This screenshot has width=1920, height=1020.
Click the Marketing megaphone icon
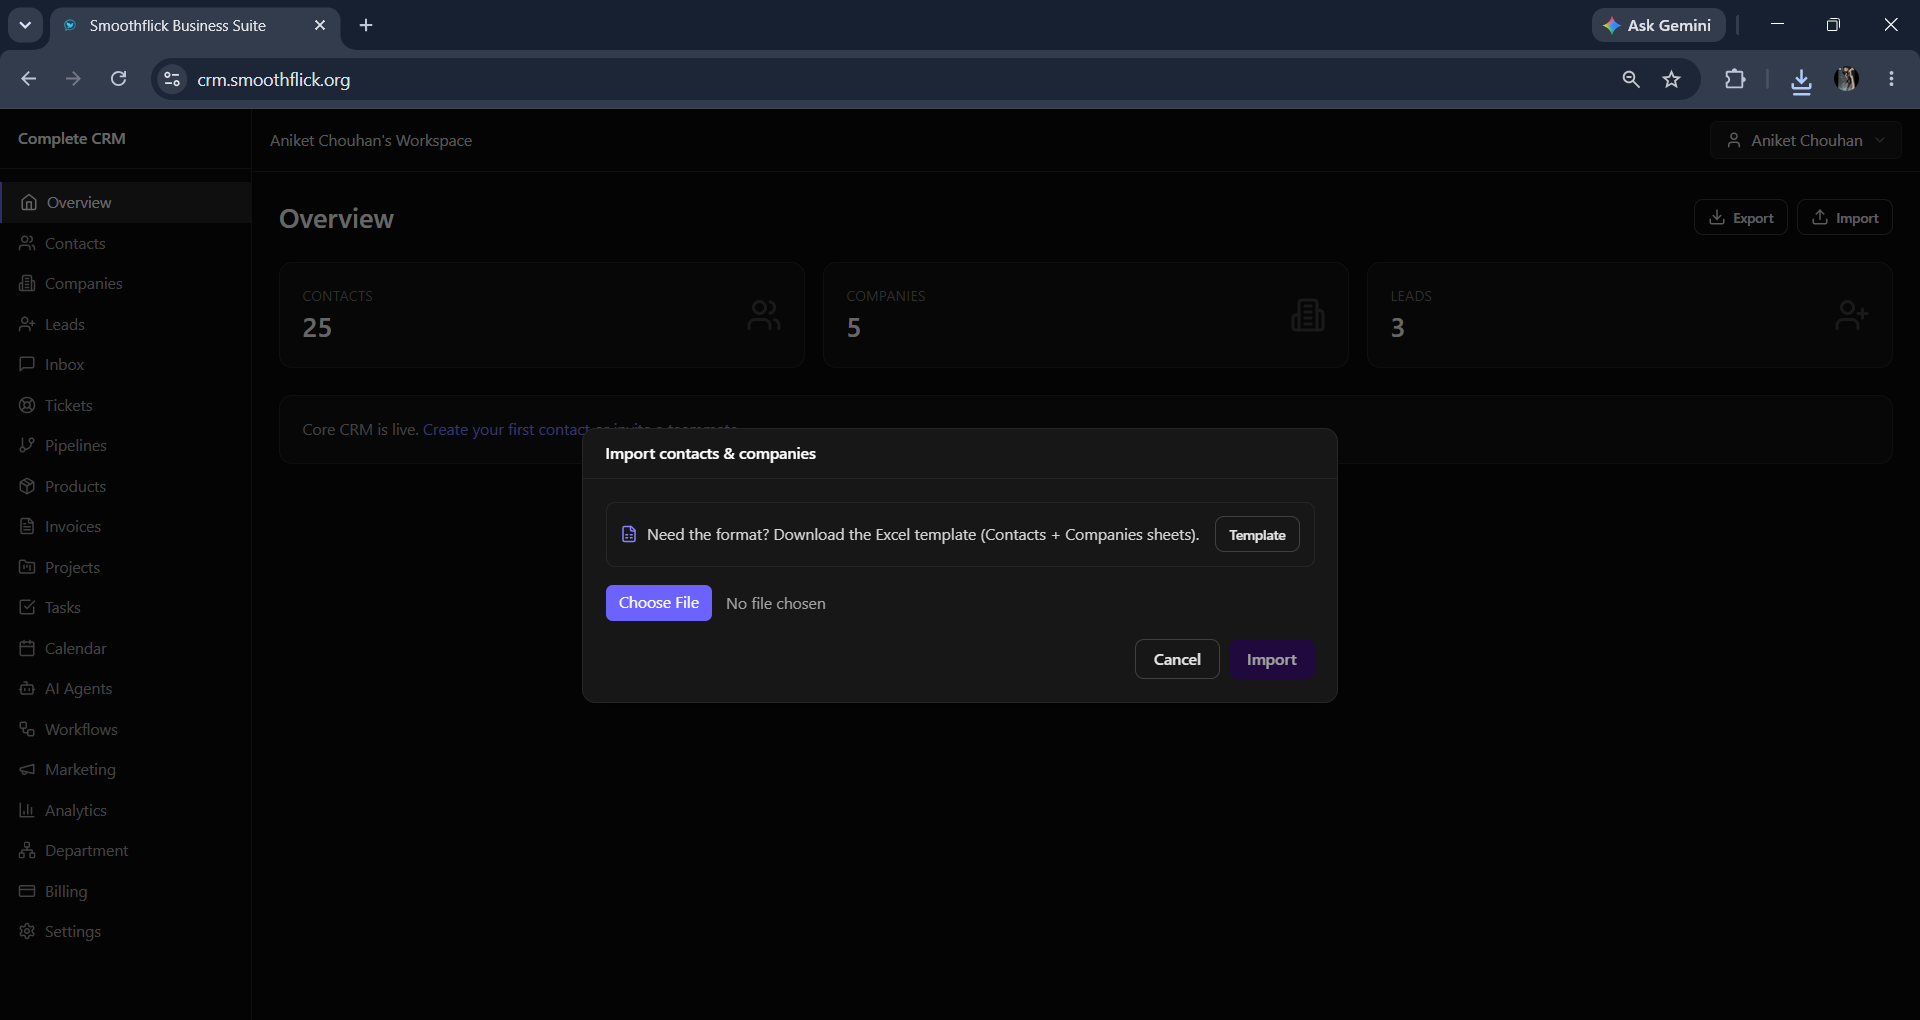click(x=27, y=769)
